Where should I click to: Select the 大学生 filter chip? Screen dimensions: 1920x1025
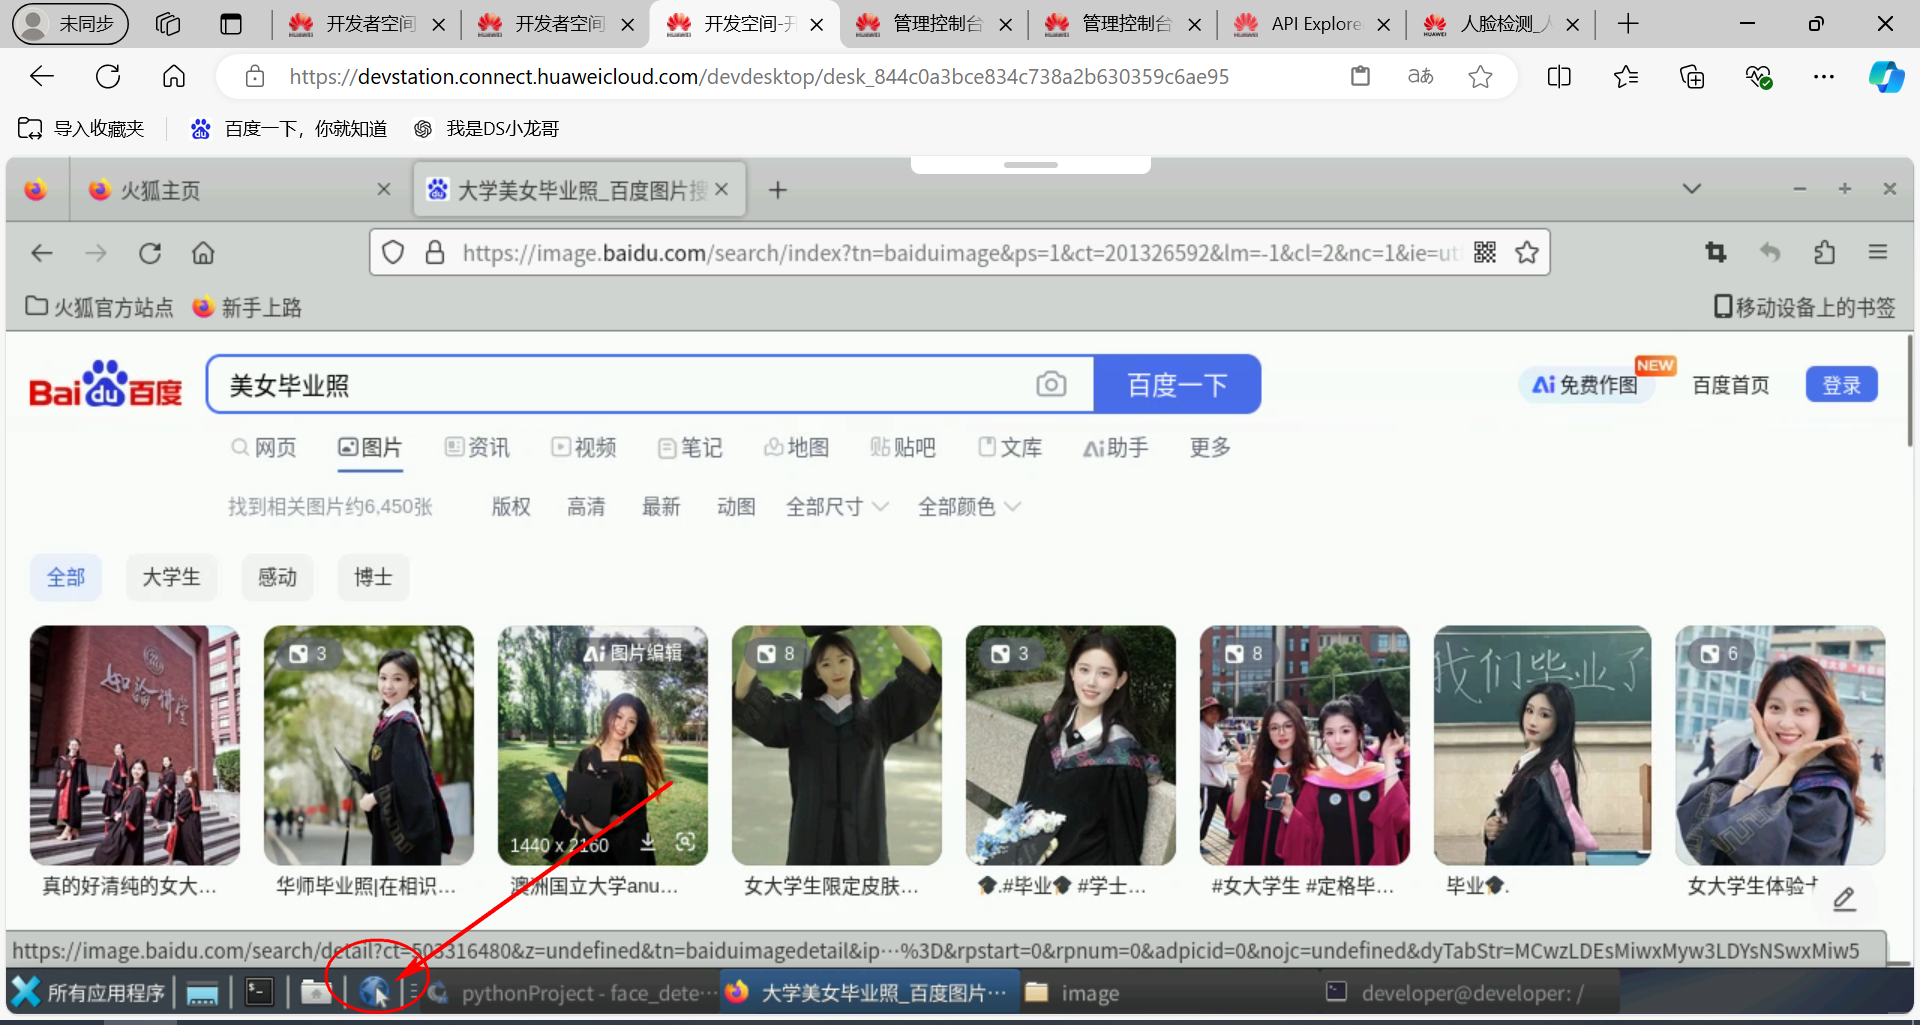(171, 577)
